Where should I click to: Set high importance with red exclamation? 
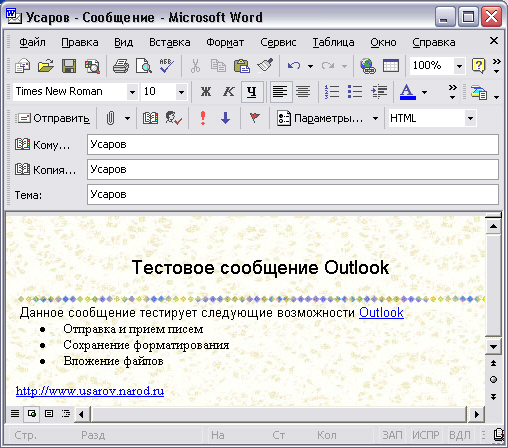point(203,118)
